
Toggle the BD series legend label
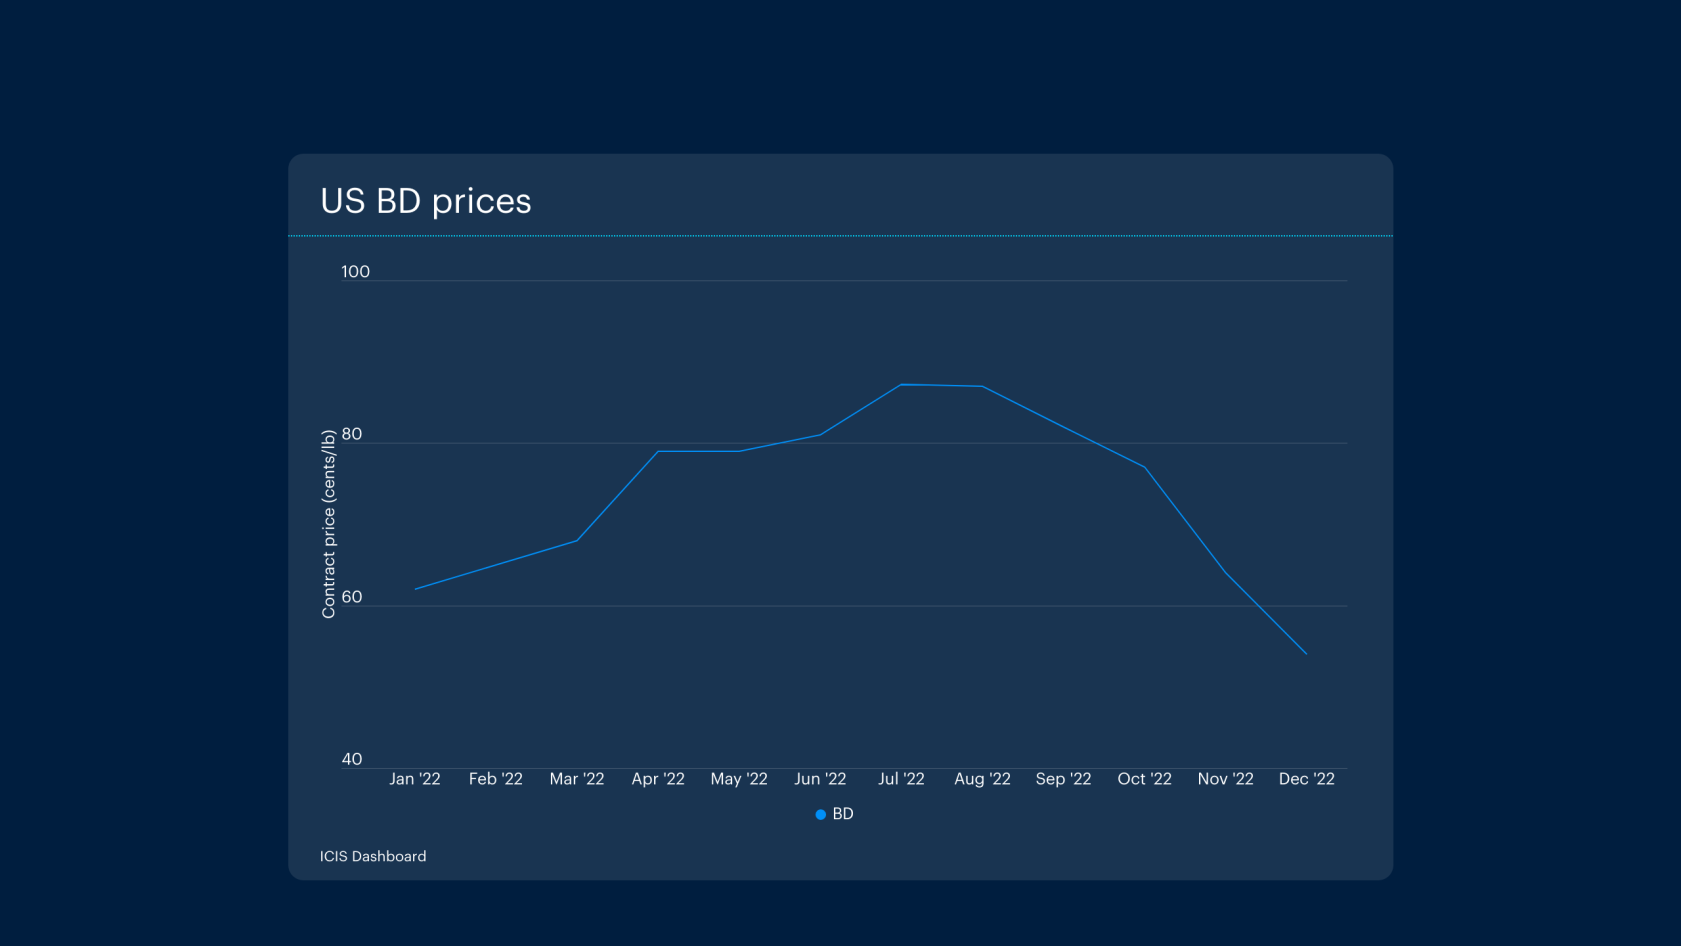(843, 814)
